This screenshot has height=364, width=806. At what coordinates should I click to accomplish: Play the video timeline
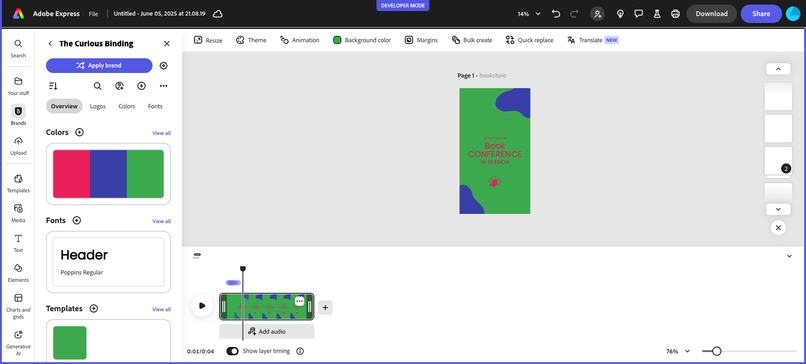(x=202, y=306)
